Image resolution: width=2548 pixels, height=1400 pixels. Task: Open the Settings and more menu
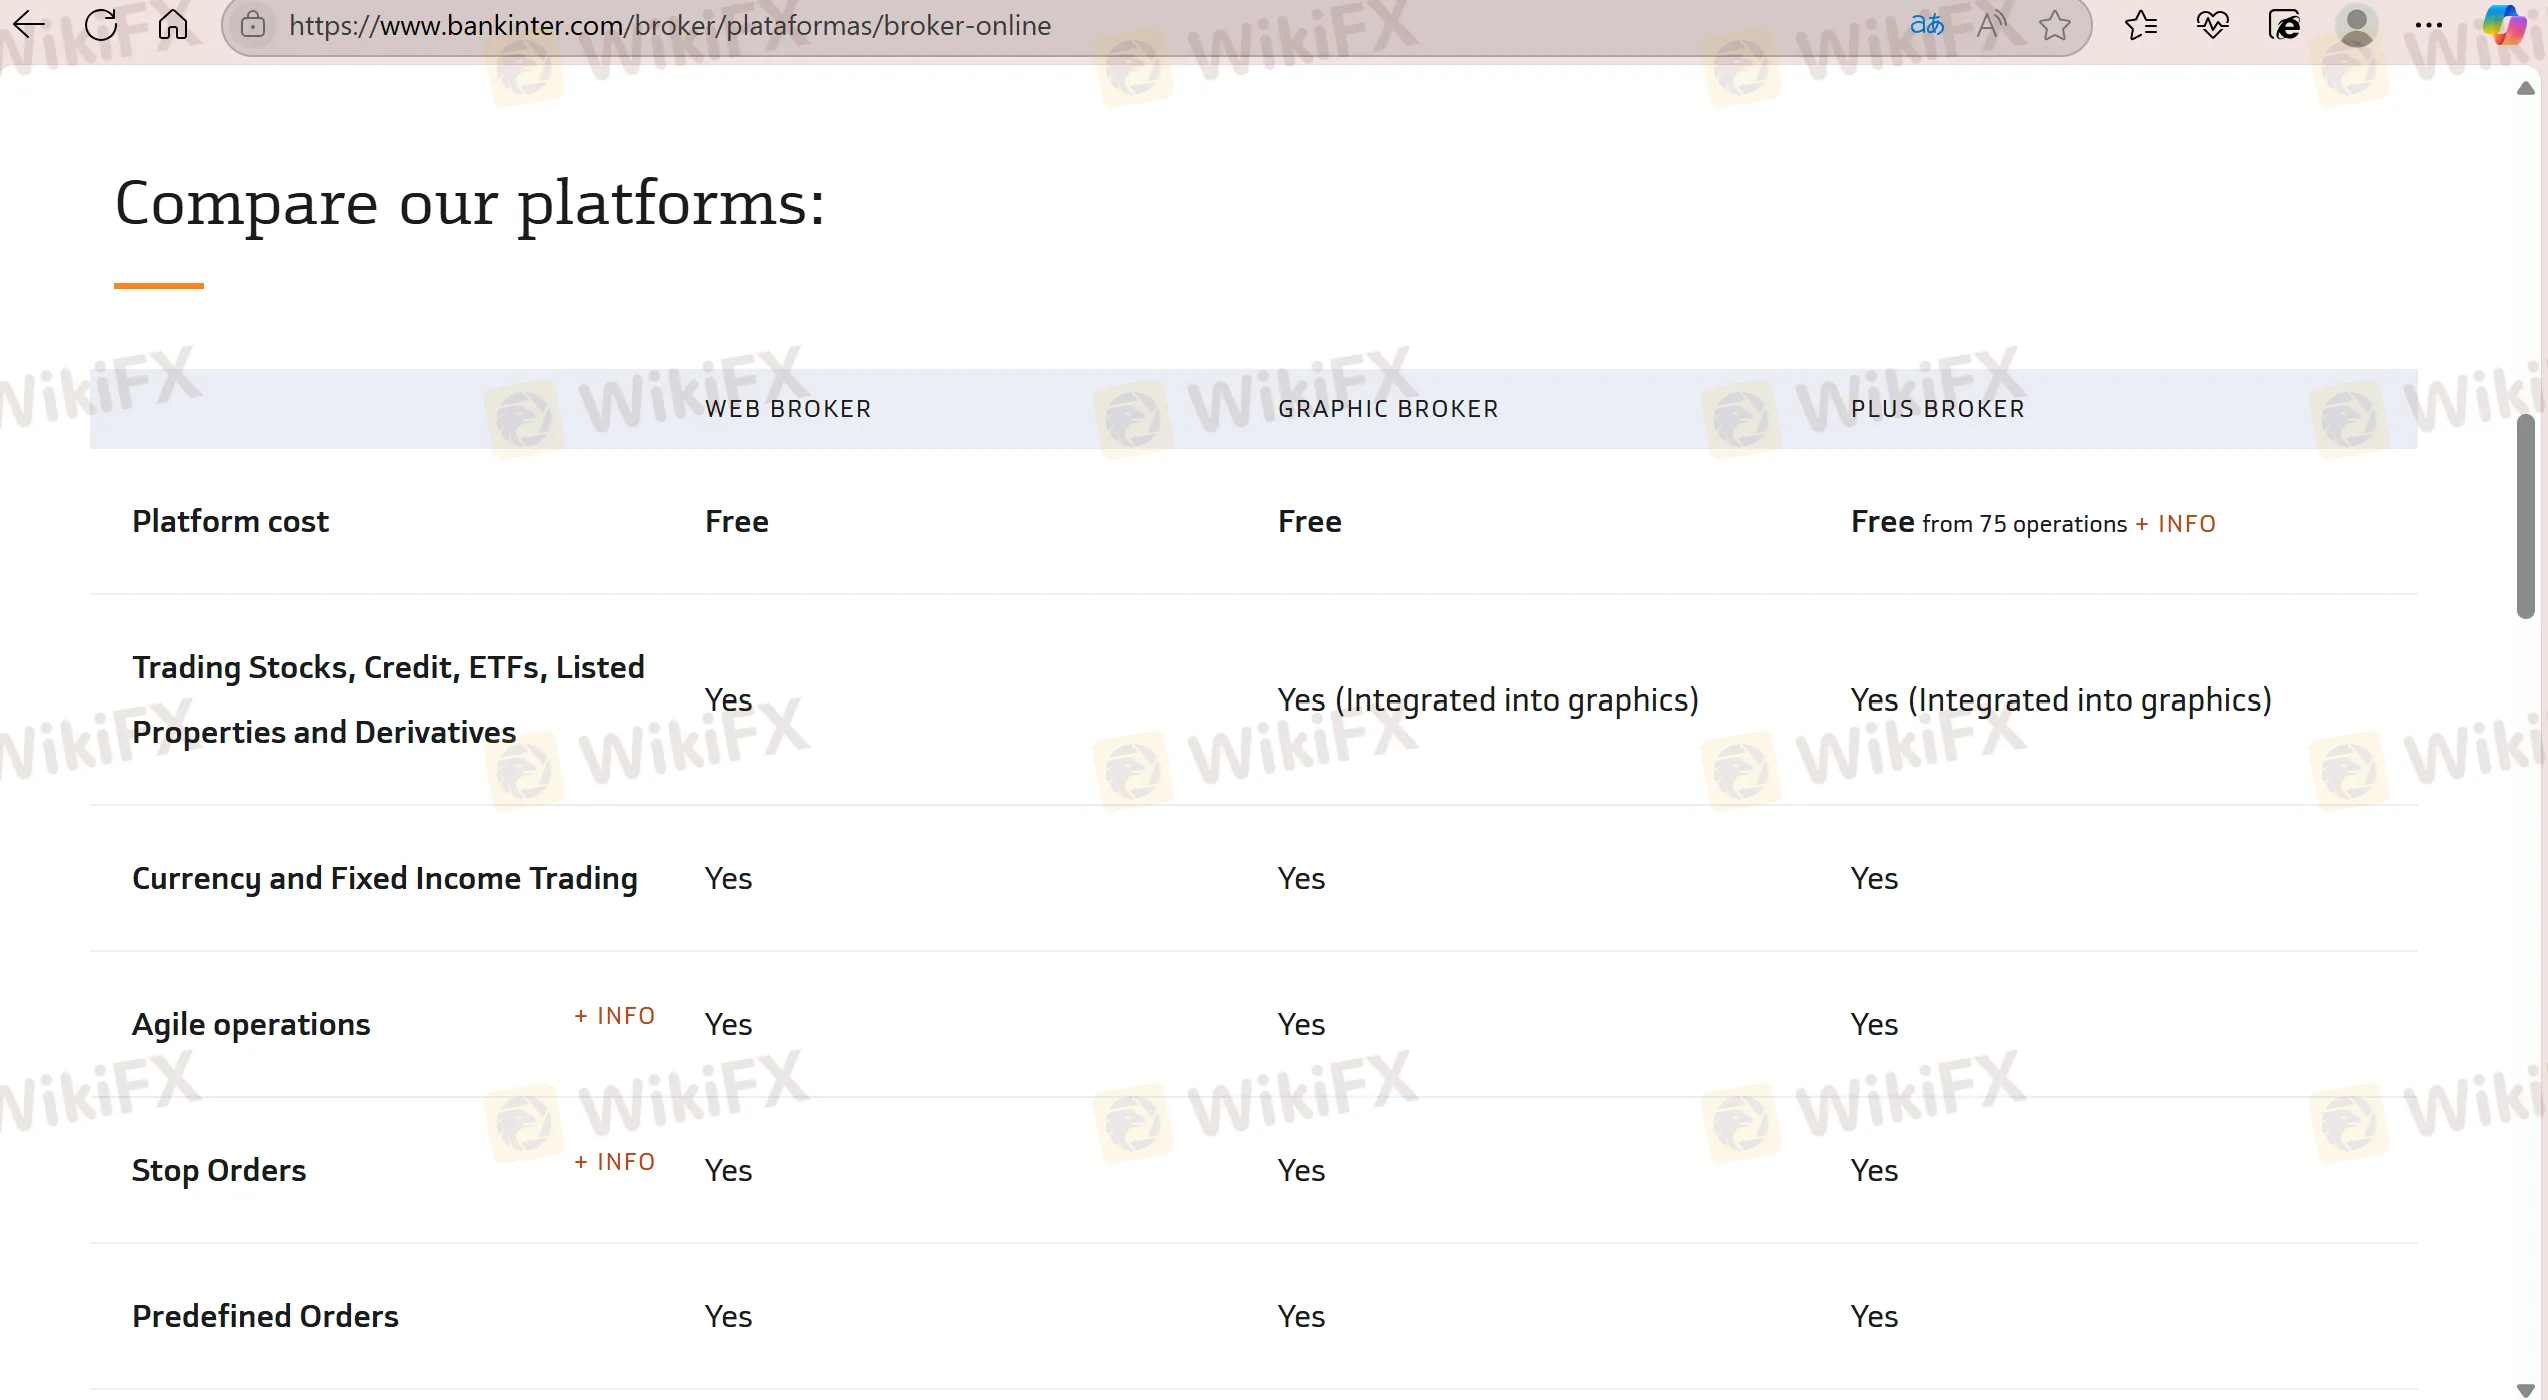[2430, 25]
